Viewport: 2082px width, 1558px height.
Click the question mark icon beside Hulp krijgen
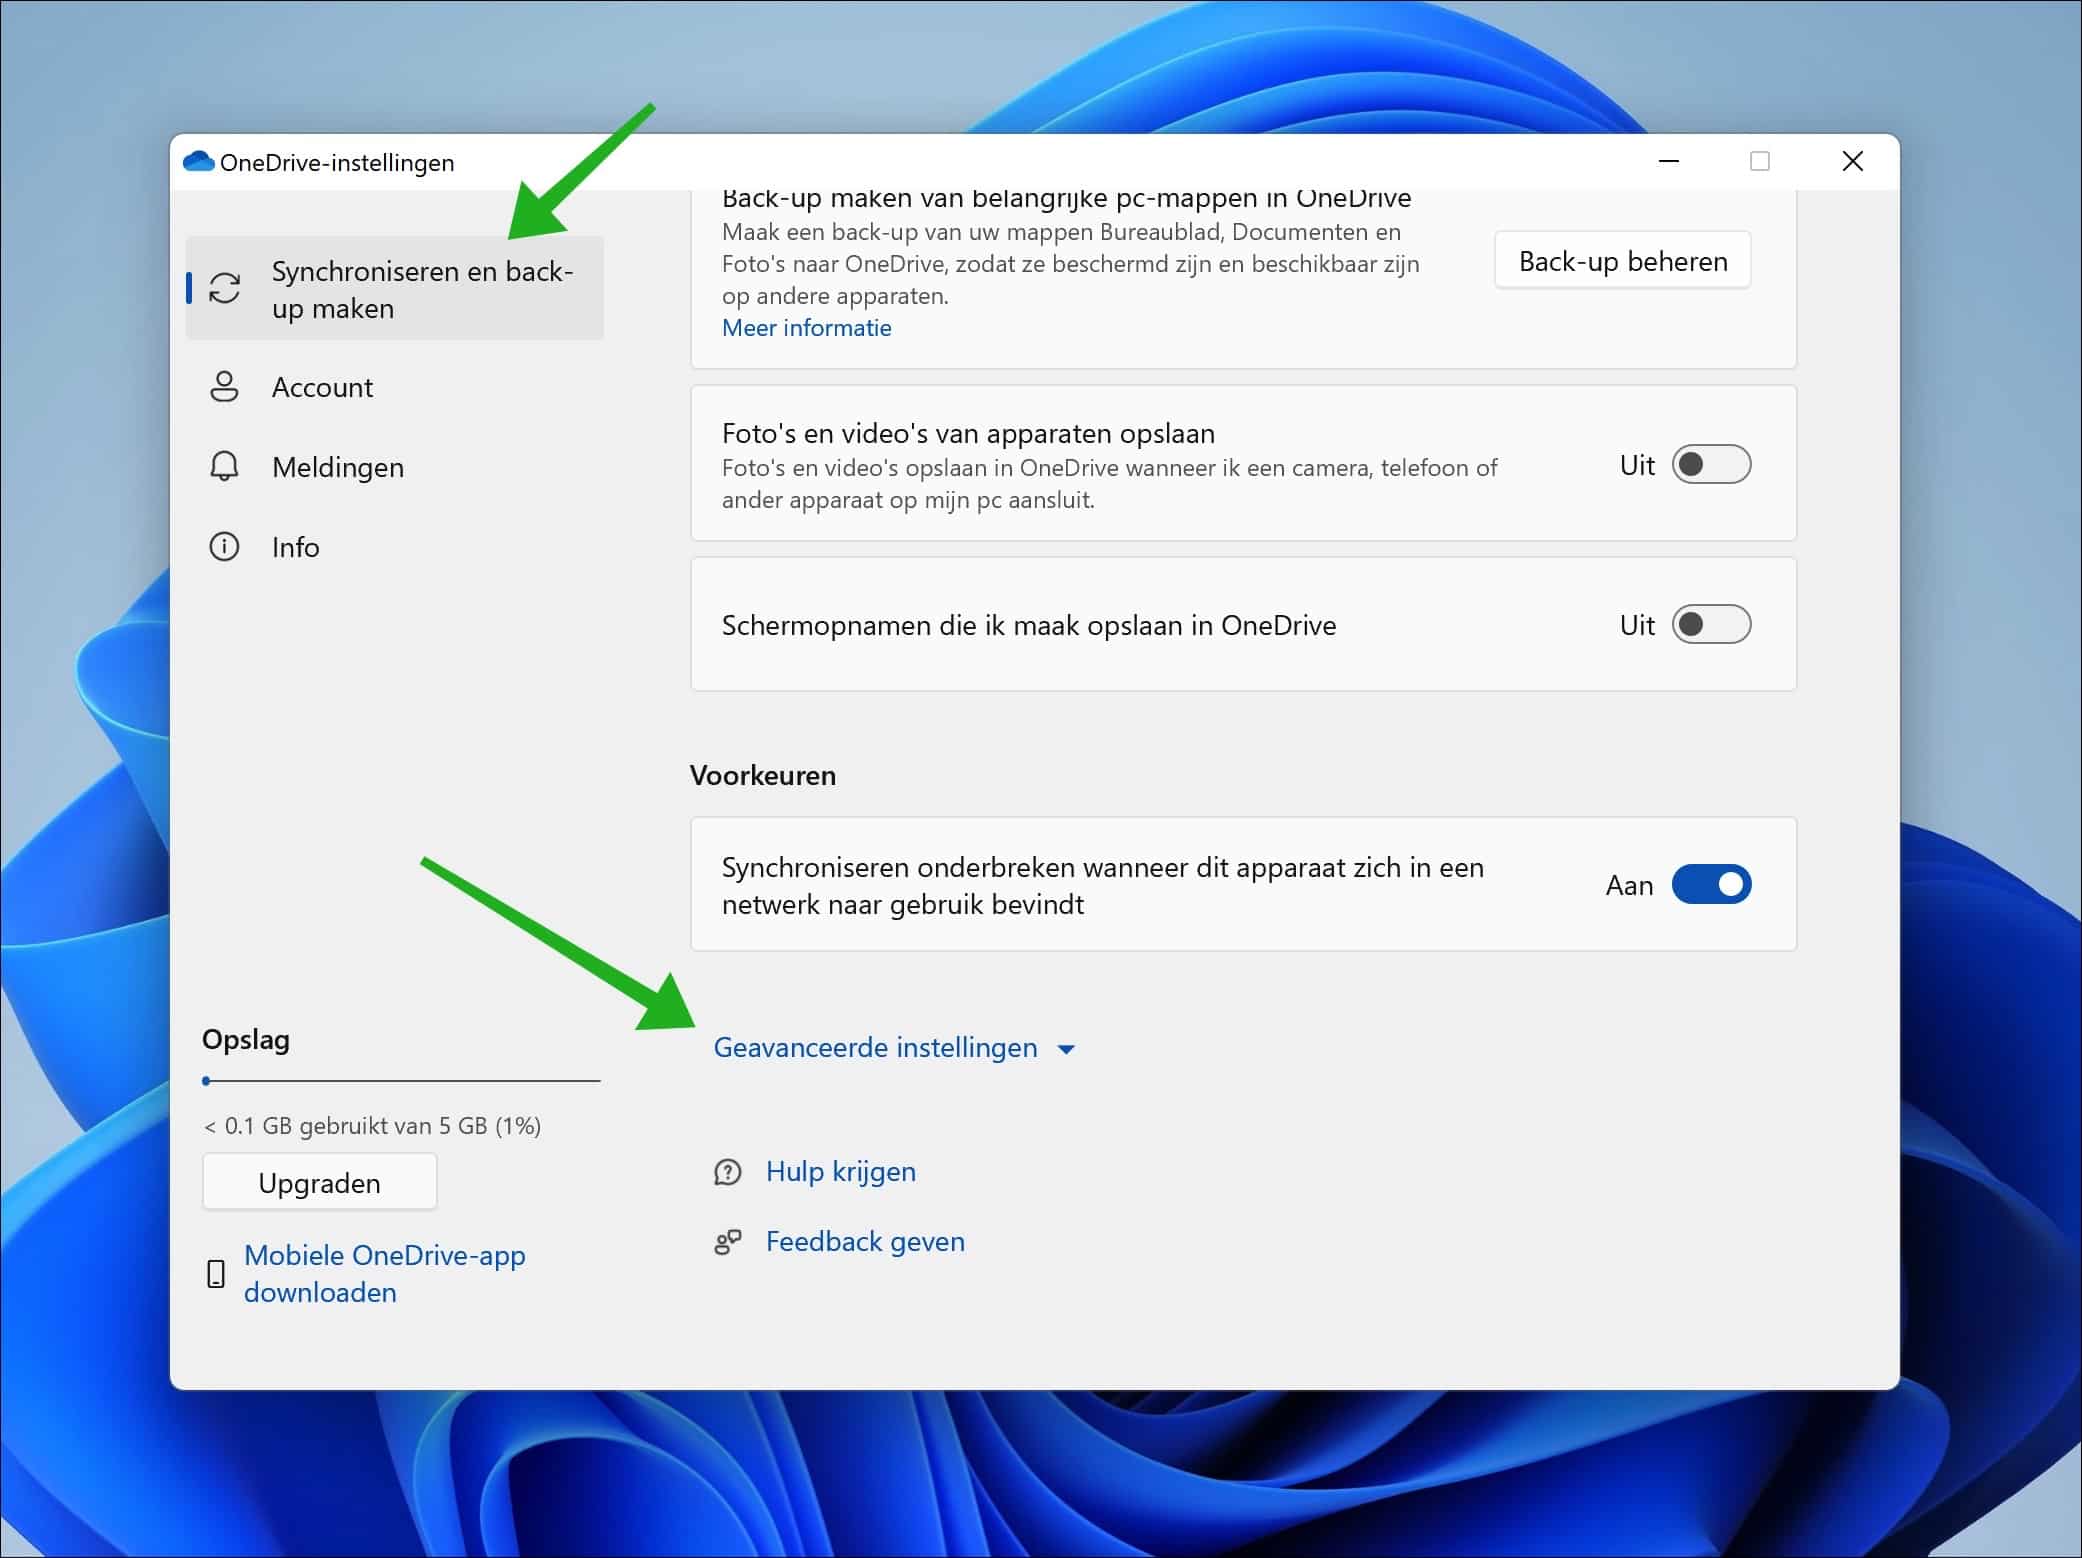(x=728, y=1171)
